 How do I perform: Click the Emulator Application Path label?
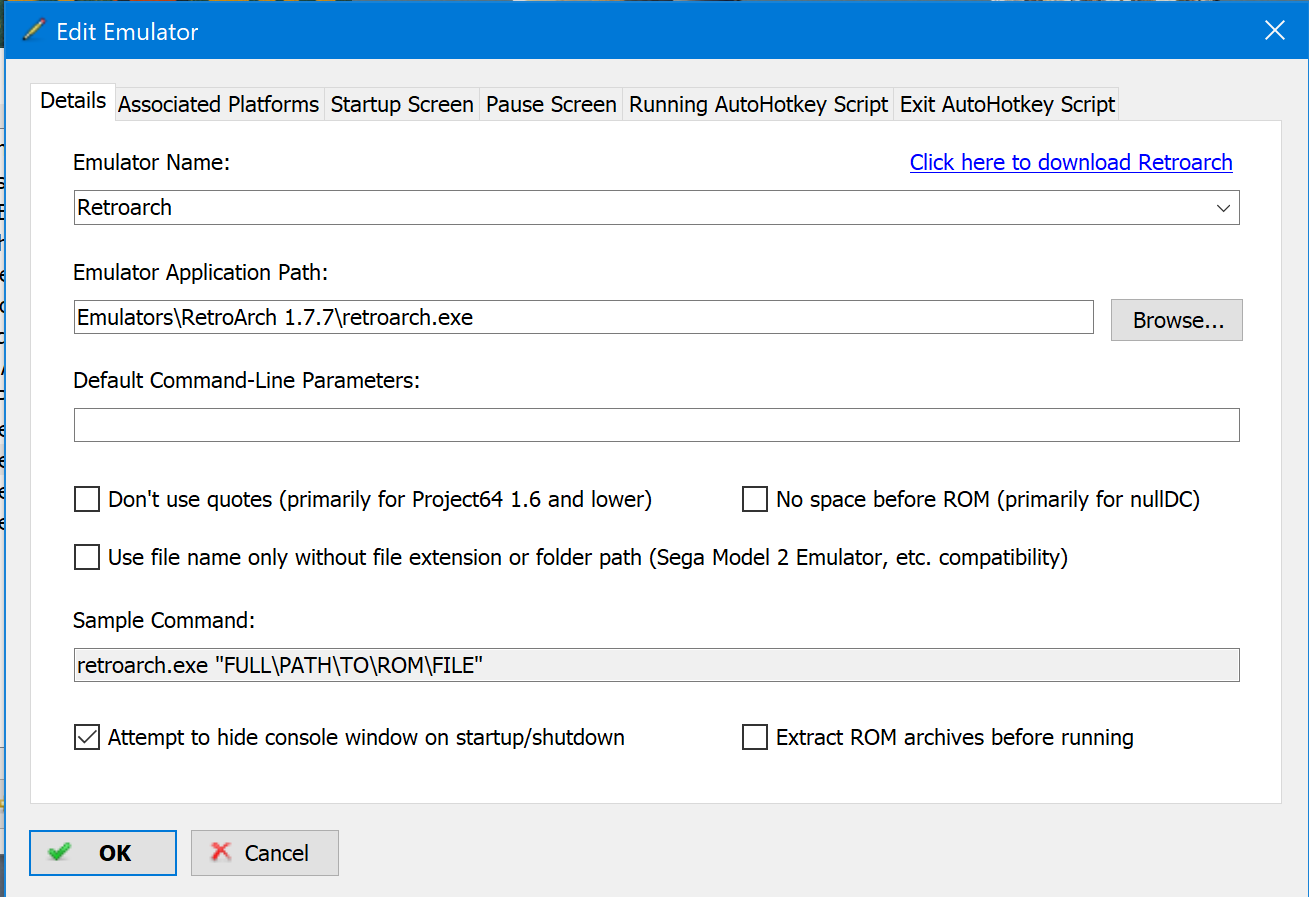[201, 272]
